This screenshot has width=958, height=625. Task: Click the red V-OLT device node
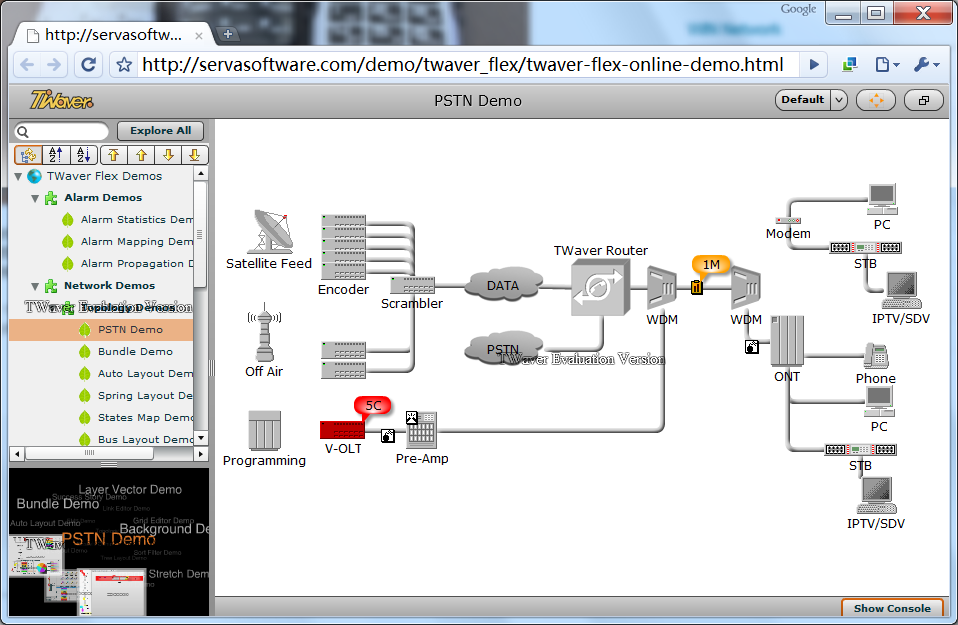click(342, 429)
